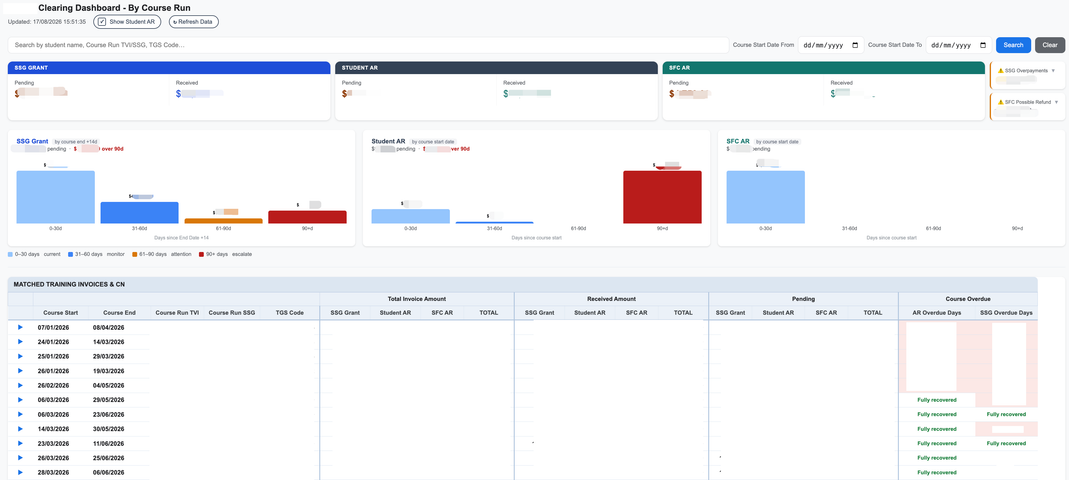Expand the SFC Possible Refund dropdown arrow
This screenshot has width=1069, height=480.
pos(1057,102)
